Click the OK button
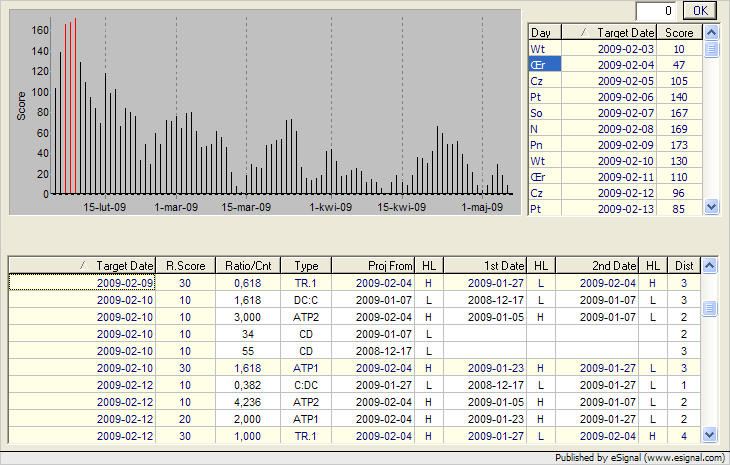Screen dimensions: 730x465 coord(699,10)
